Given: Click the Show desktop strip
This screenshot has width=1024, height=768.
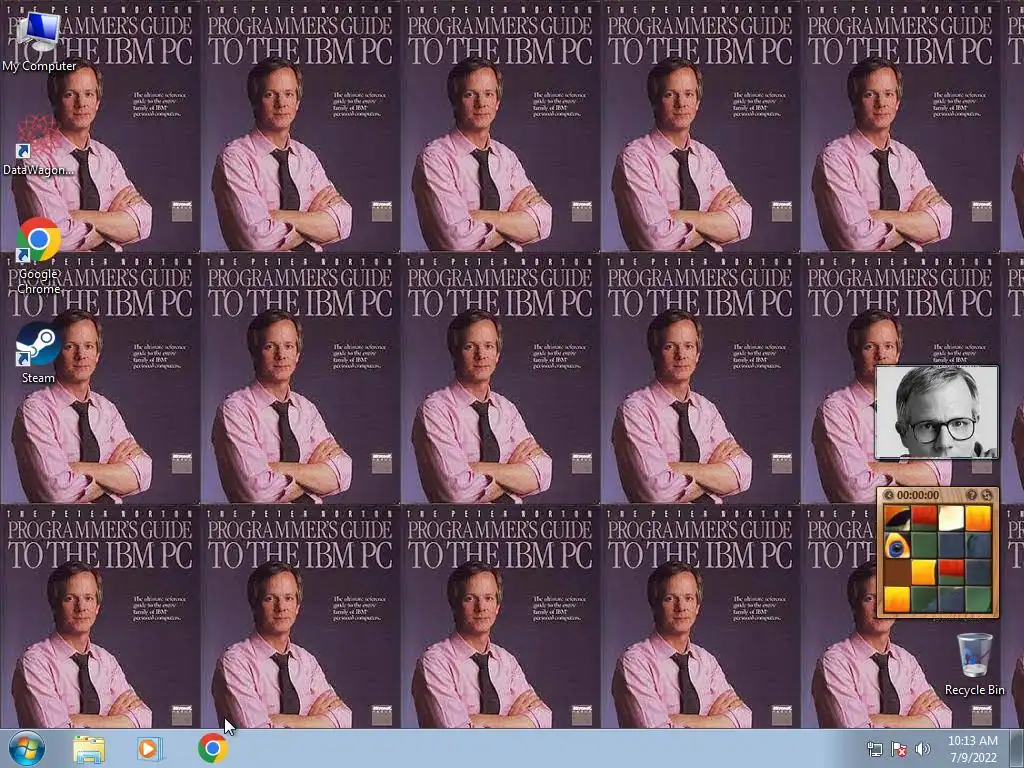Looking at the screenshot, I should click(x=1017, y=749).
